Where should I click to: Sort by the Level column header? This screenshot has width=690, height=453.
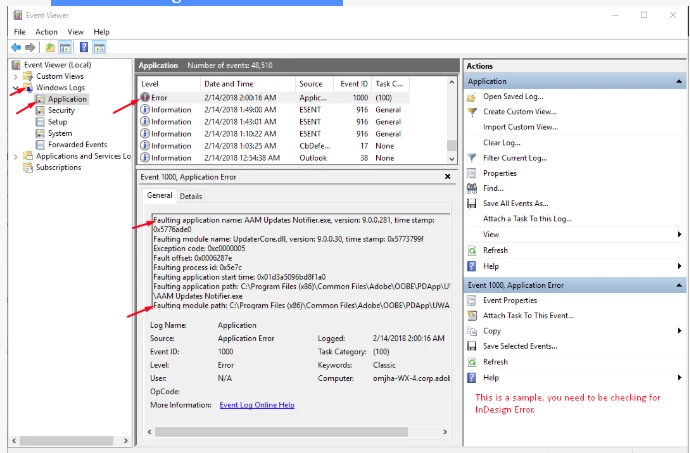[x=169, y=84]
